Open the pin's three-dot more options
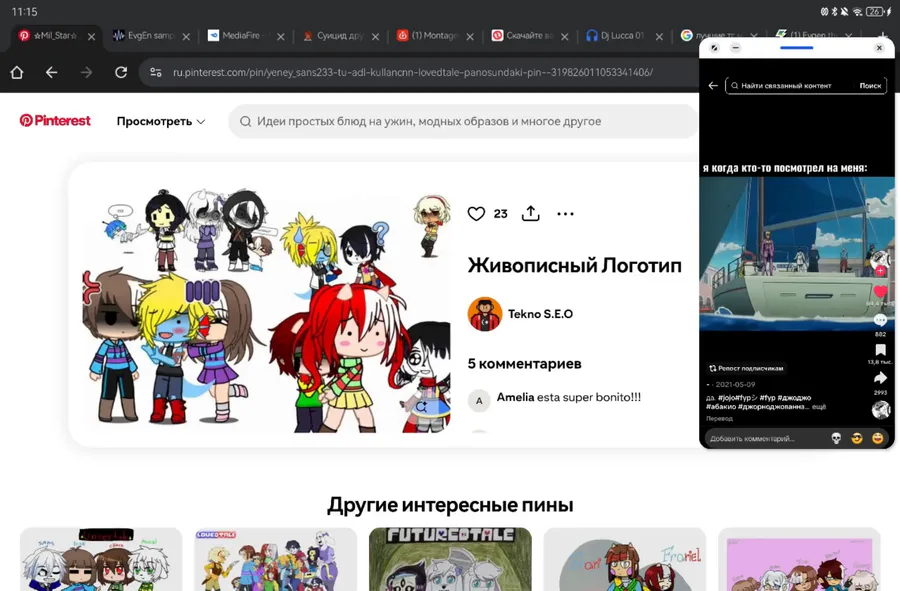The image size is (900, 591). [x=565, y=214]
